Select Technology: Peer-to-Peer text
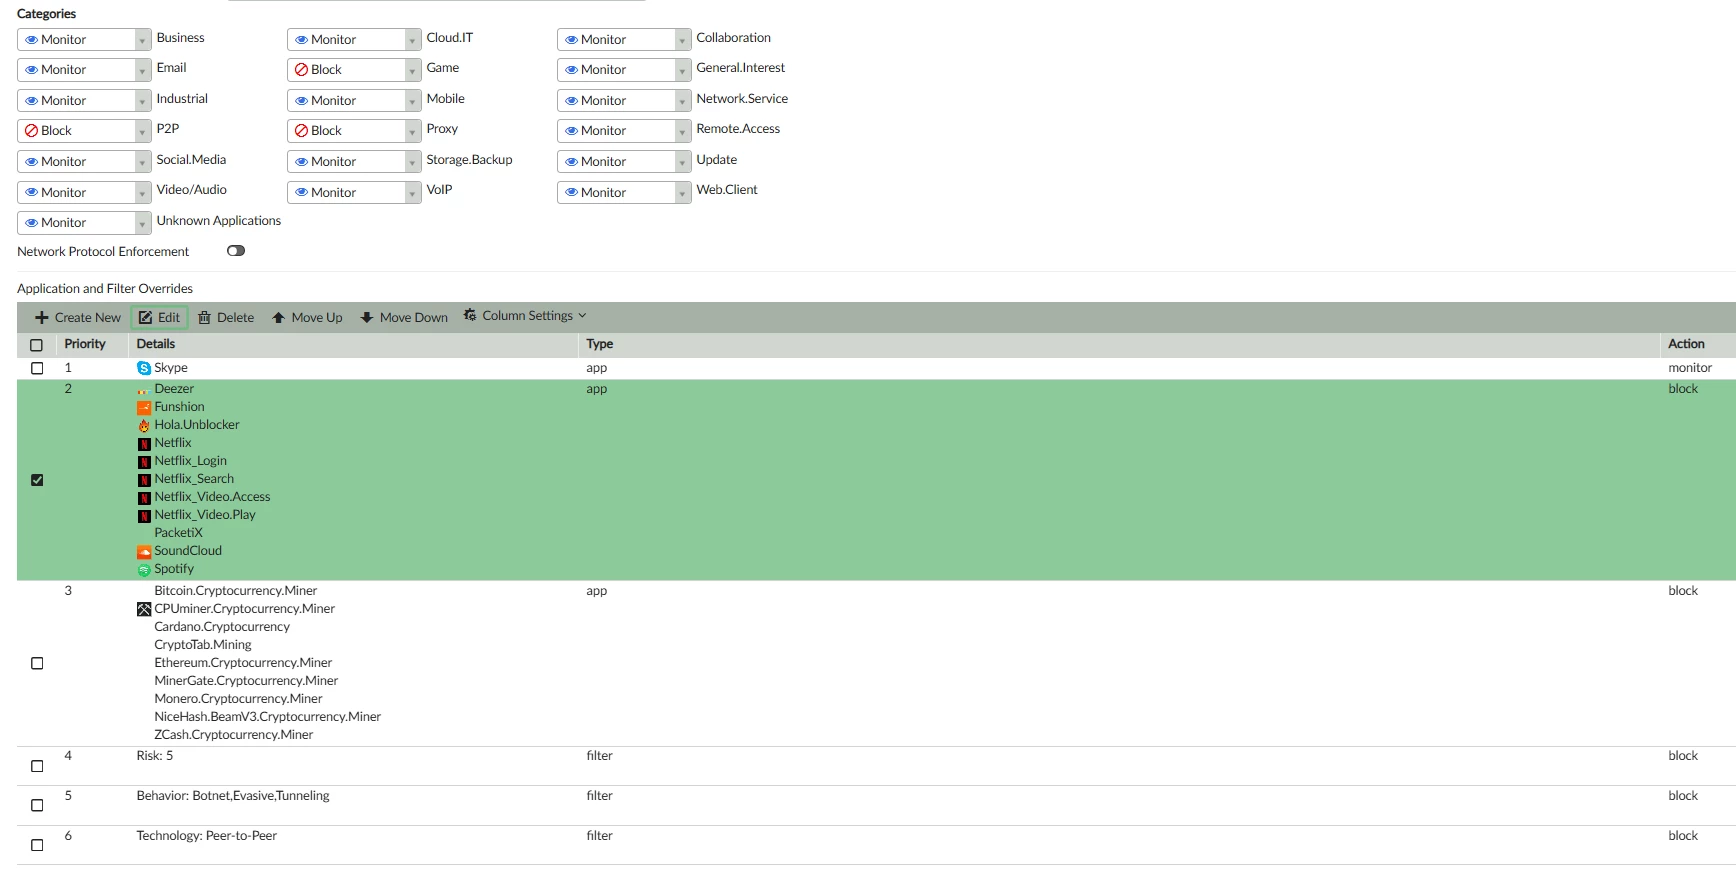The image size is (1736, 875). (207, 836)
